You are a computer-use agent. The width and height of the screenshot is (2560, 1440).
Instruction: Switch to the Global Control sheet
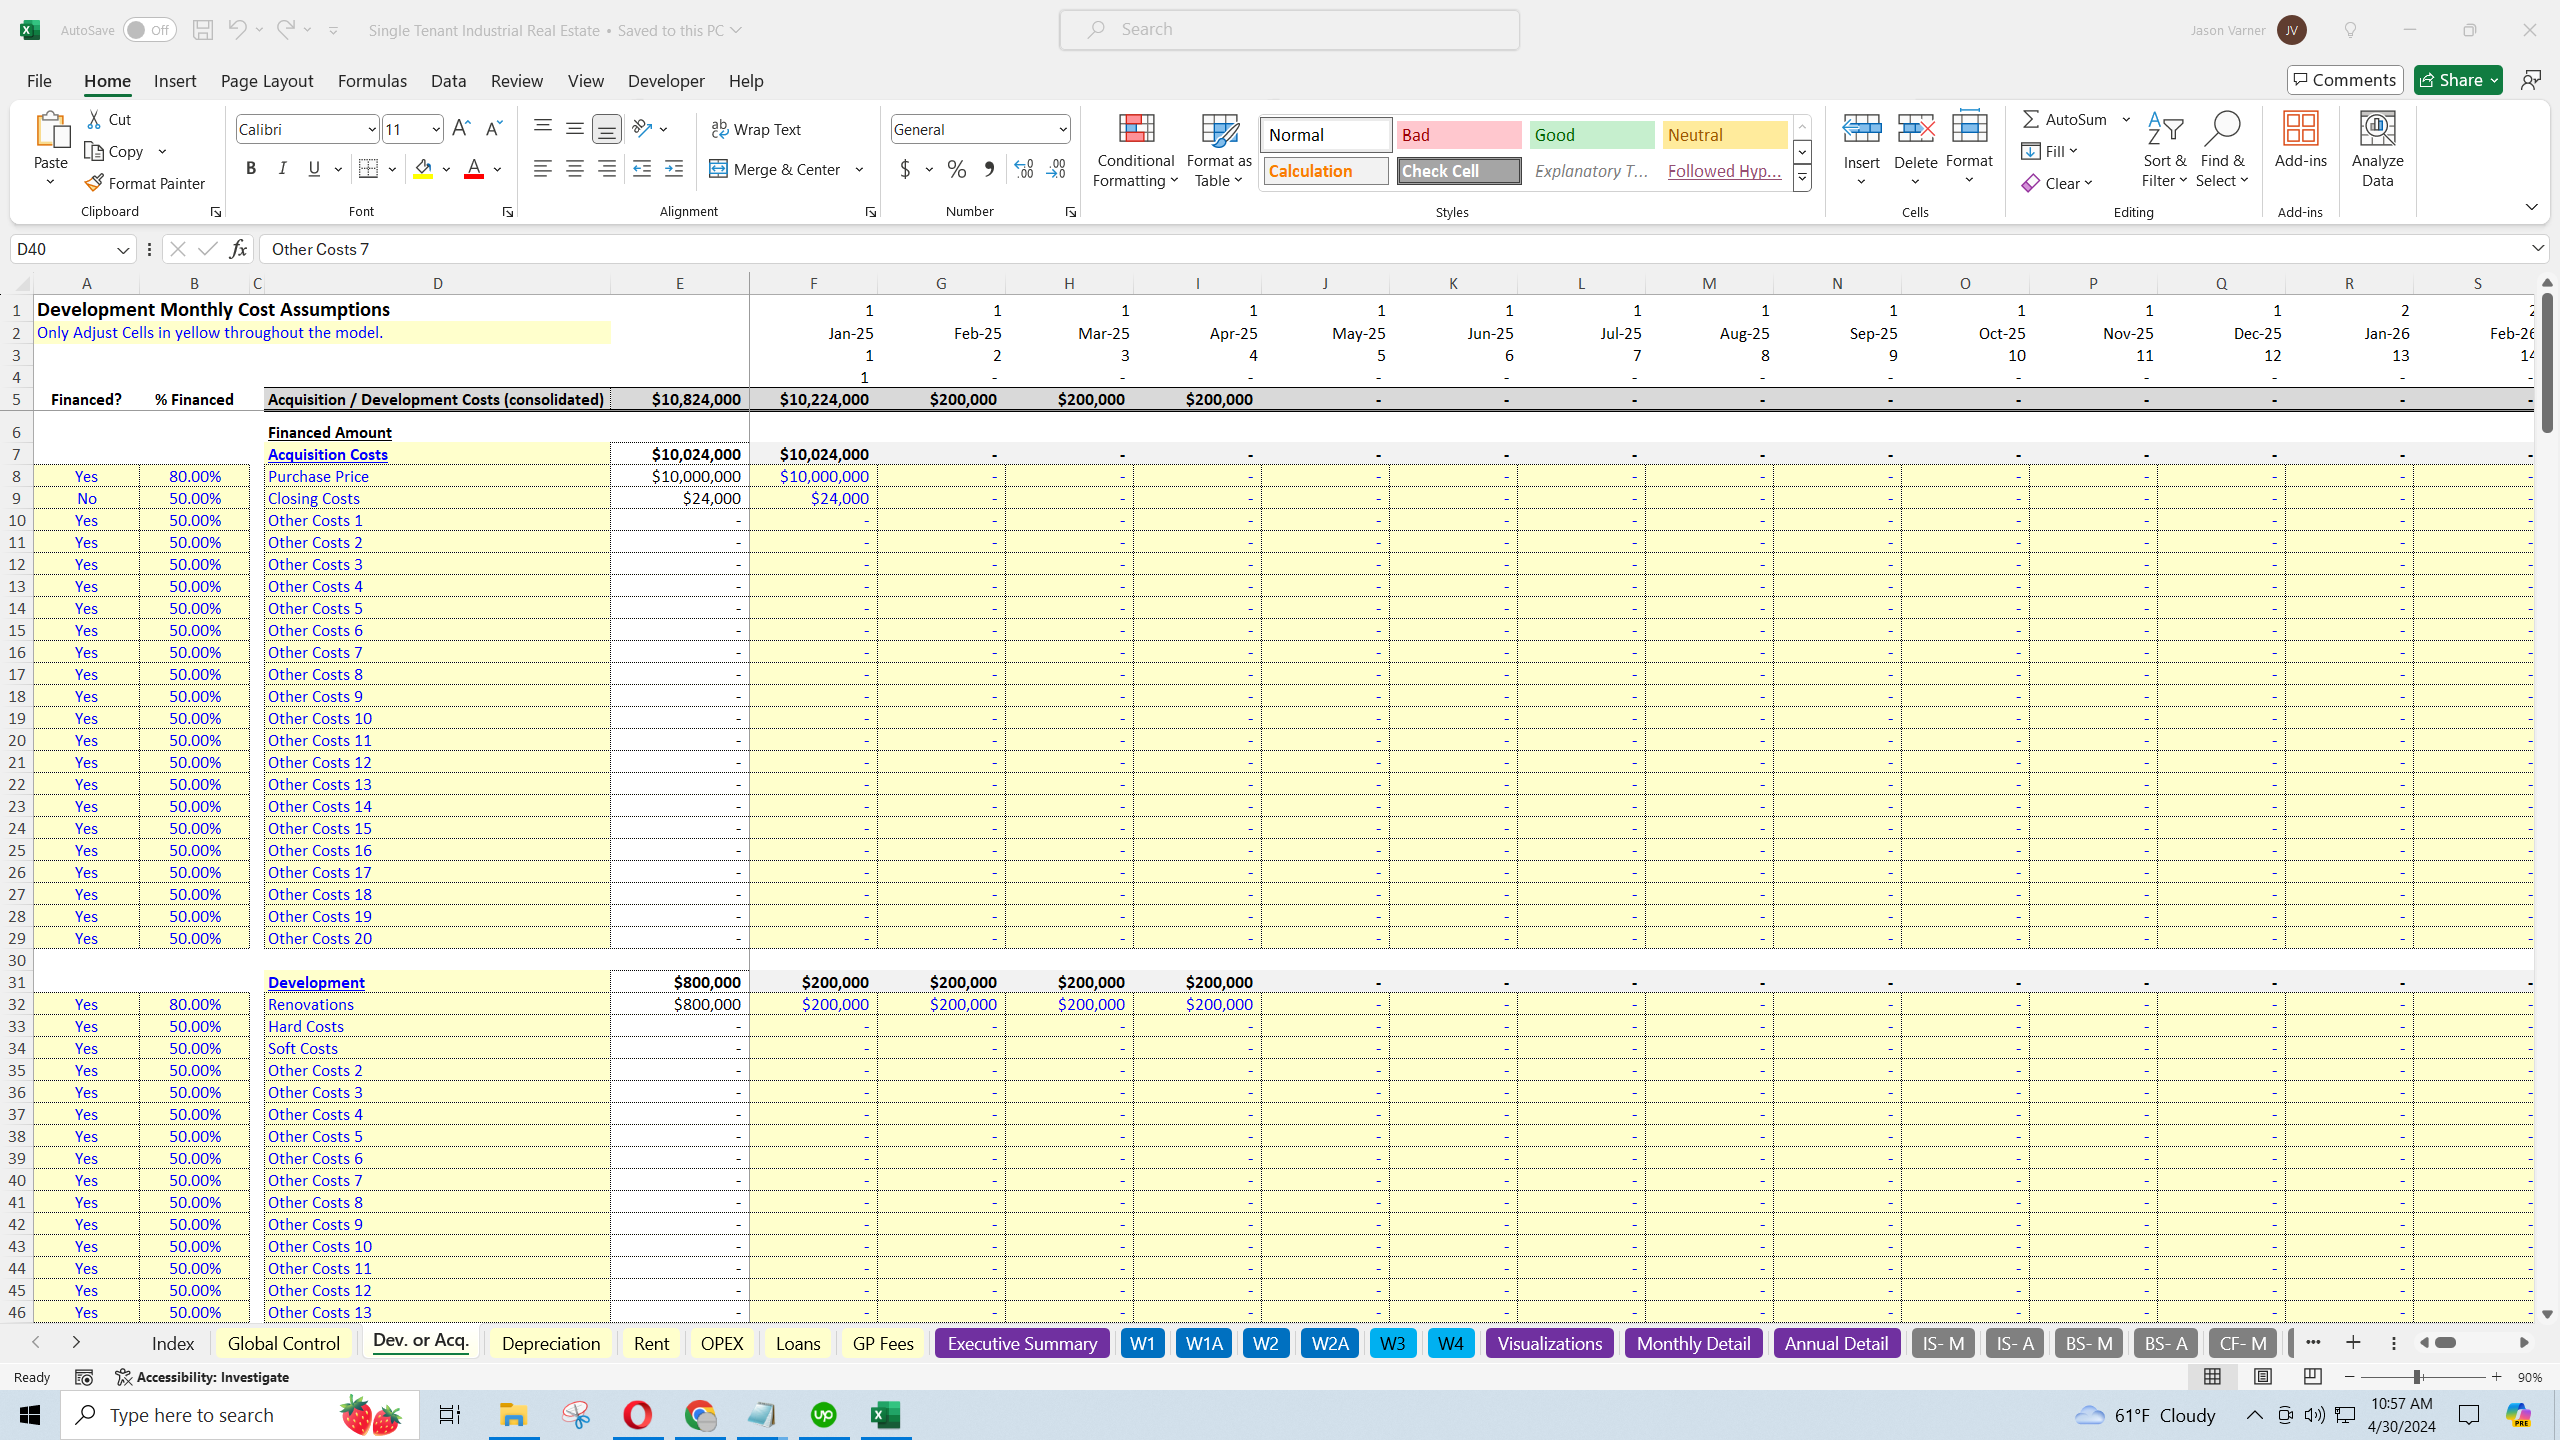[284, 1343]
